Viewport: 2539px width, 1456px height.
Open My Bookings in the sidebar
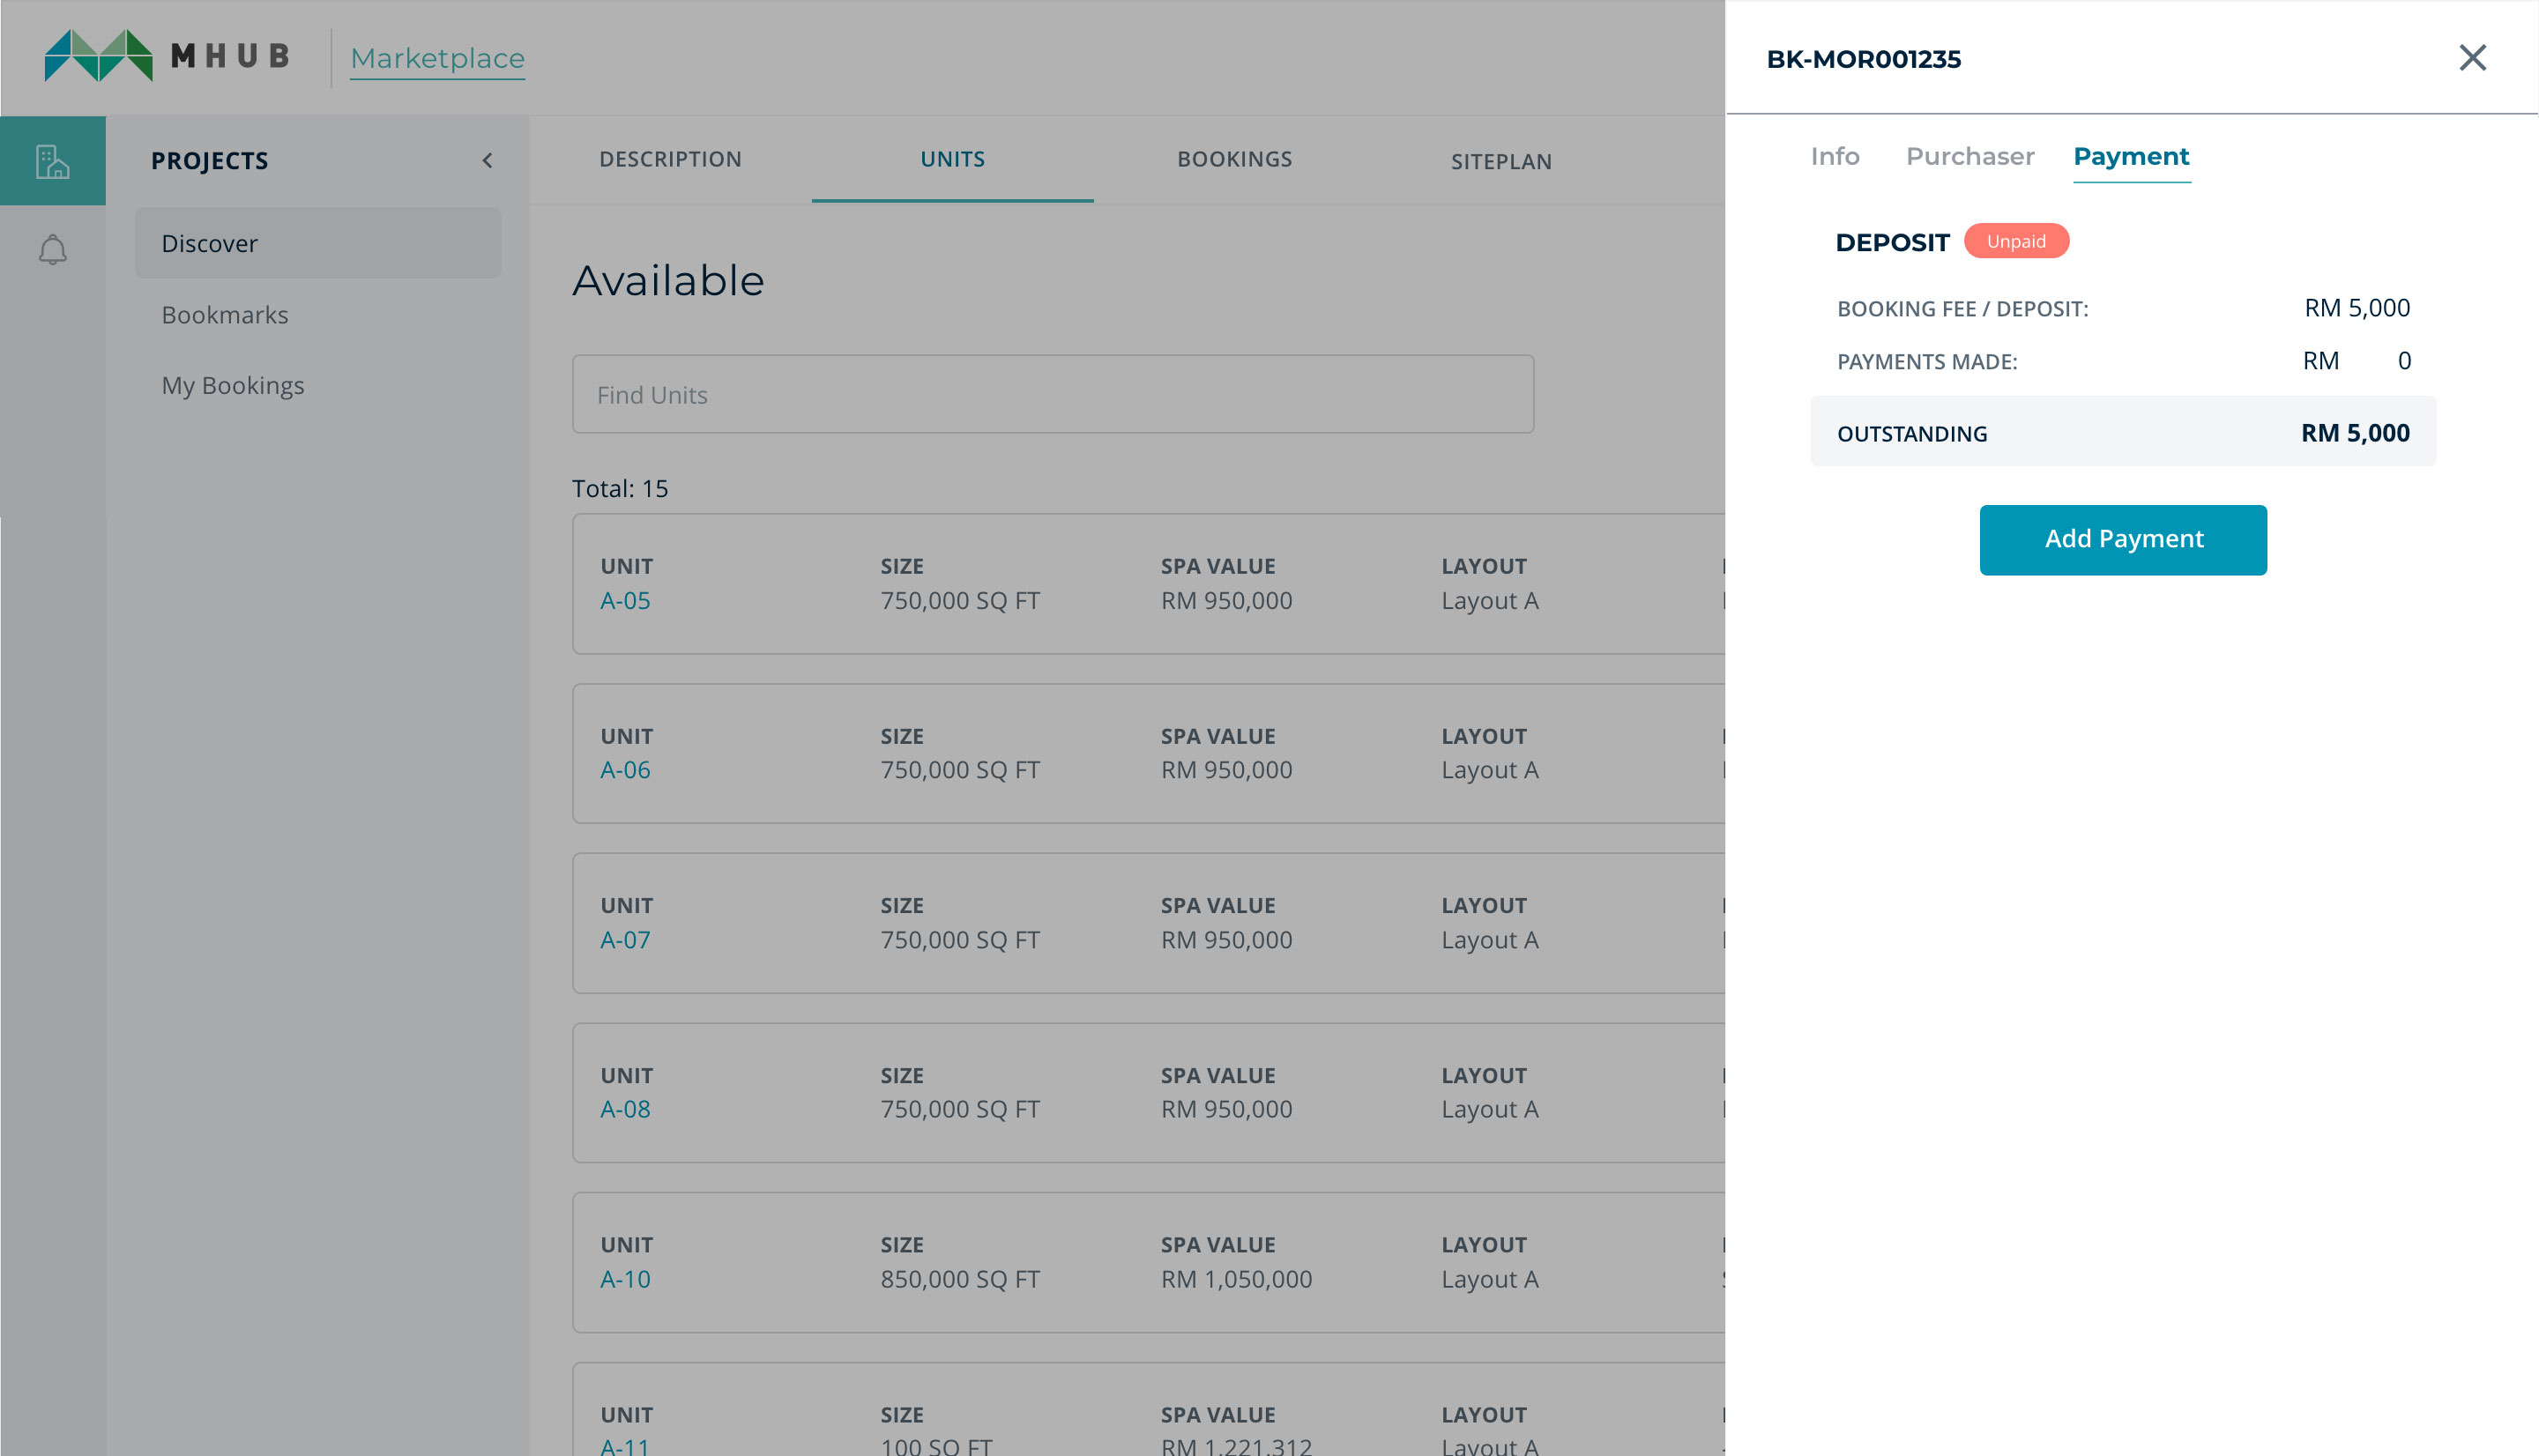tap(233, 386)
